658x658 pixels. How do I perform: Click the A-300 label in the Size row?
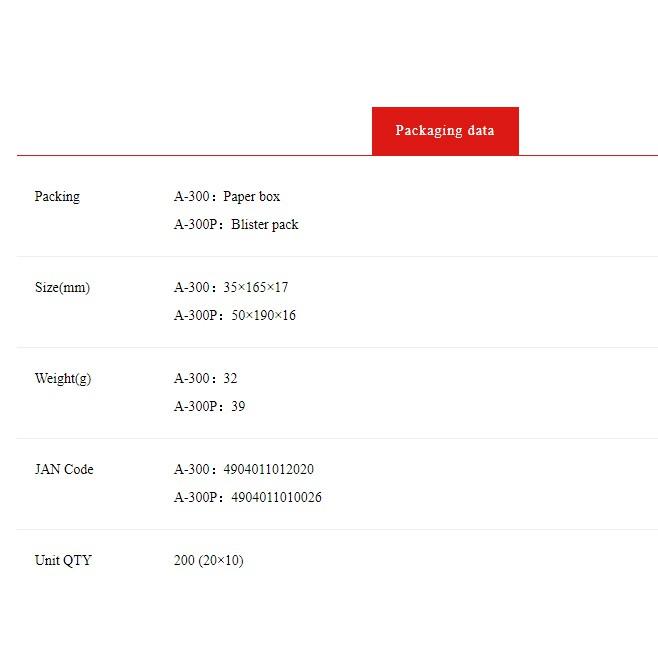click(192, 287)
